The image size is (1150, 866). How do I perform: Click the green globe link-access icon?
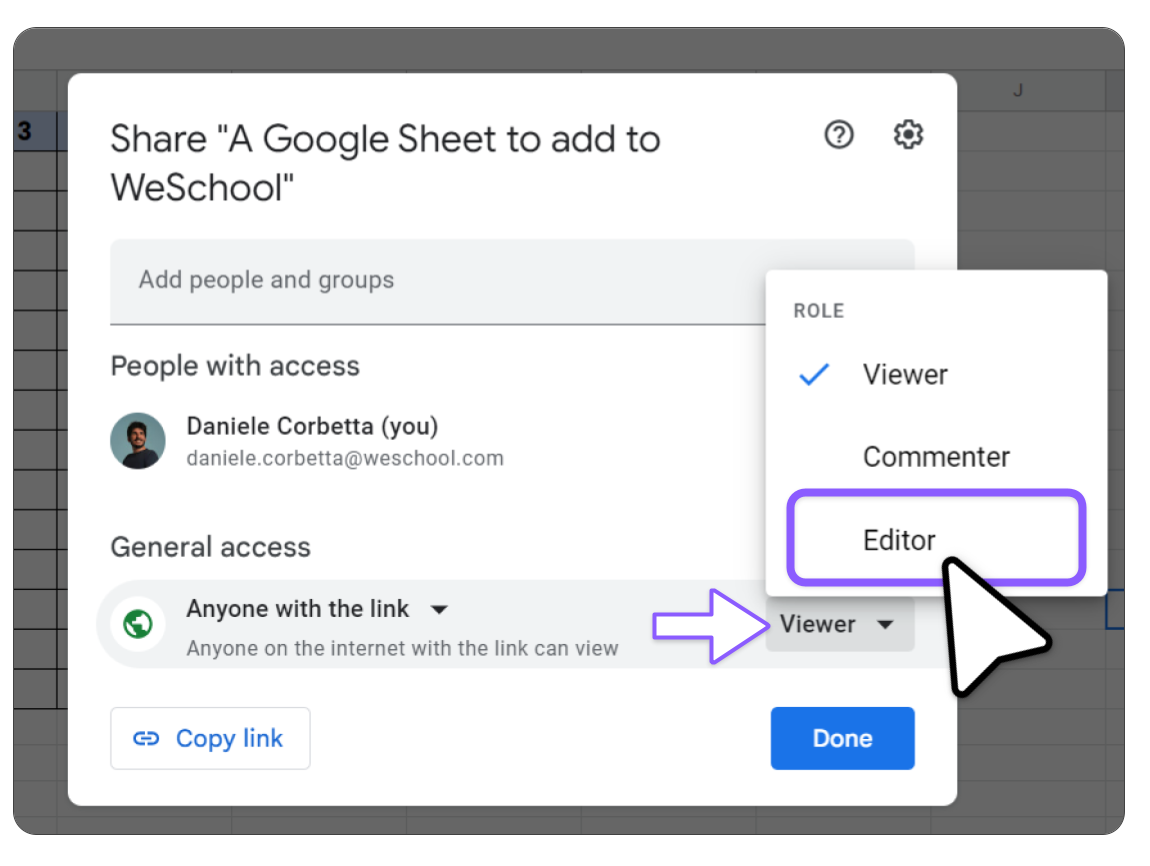tap(138, 624)
